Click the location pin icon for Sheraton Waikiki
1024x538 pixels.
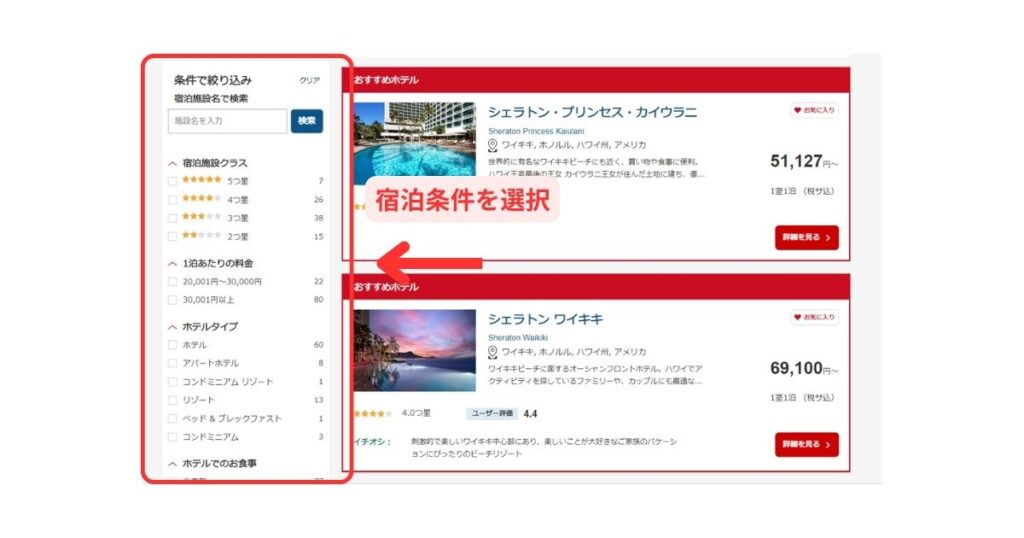click(x=493, y=352)
